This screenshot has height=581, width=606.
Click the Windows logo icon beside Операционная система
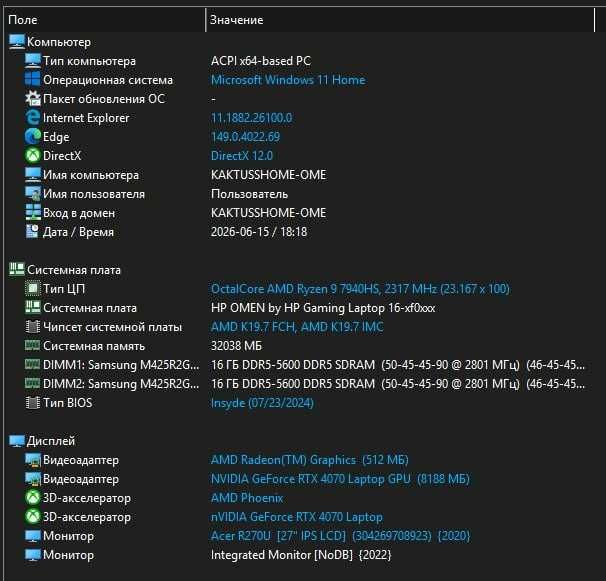click(32, 79)
